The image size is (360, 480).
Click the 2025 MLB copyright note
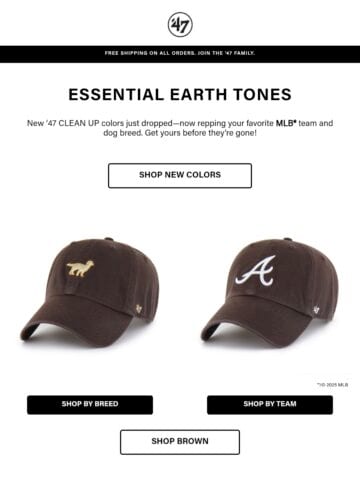[x=332, y=385]
